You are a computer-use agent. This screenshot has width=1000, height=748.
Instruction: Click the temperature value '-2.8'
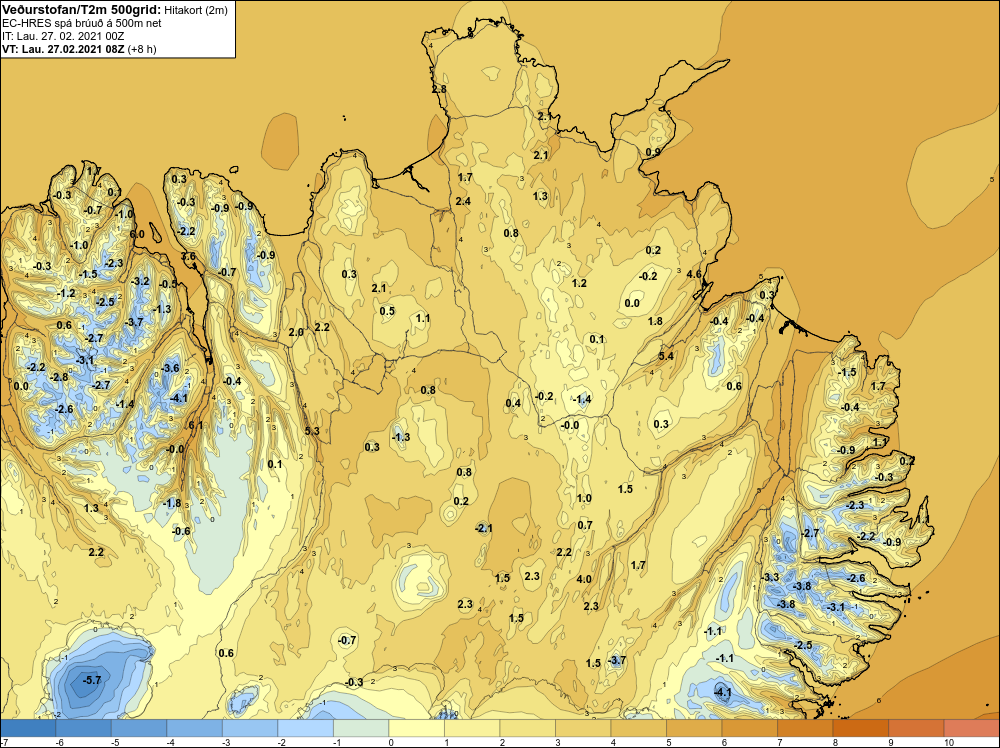point(59,378)
